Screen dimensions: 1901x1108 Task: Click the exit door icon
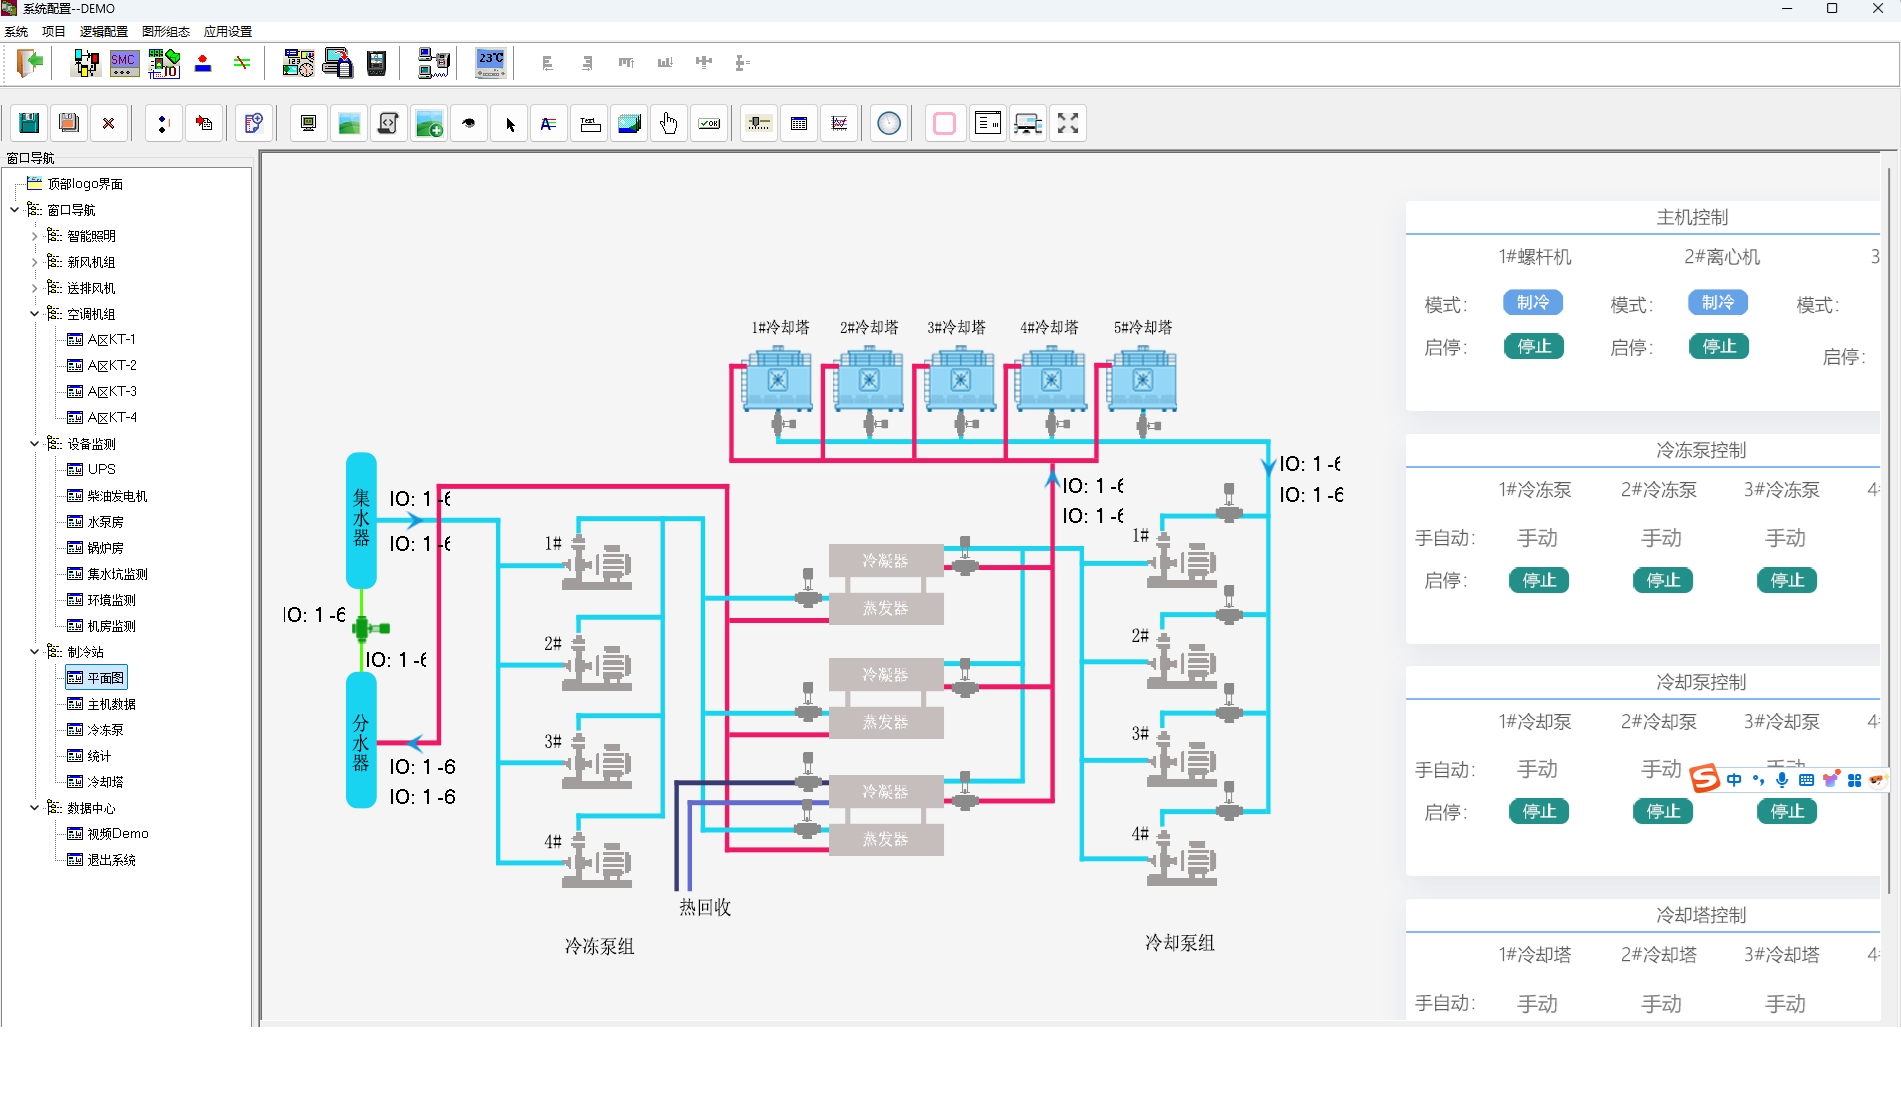(30, 63)
